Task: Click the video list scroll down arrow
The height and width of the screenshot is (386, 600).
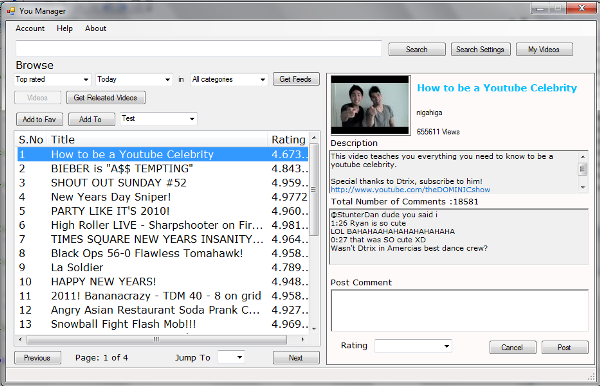Action: click(314, 329)
